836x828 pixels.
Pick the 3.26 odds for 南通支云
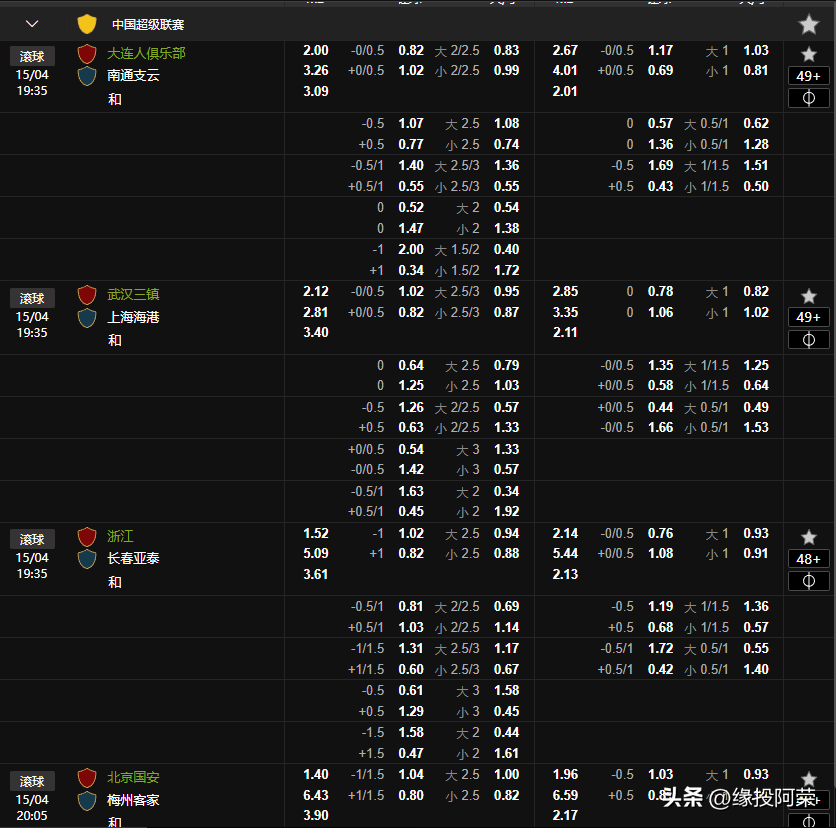[x=315, y=71]
